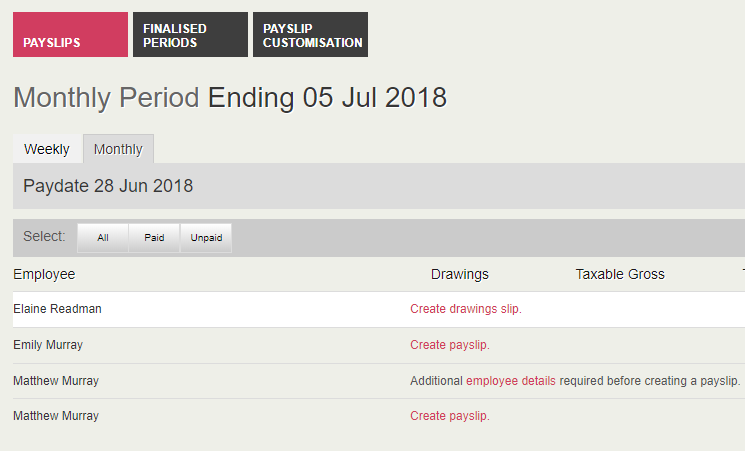Open the Payslips tab

70,35
